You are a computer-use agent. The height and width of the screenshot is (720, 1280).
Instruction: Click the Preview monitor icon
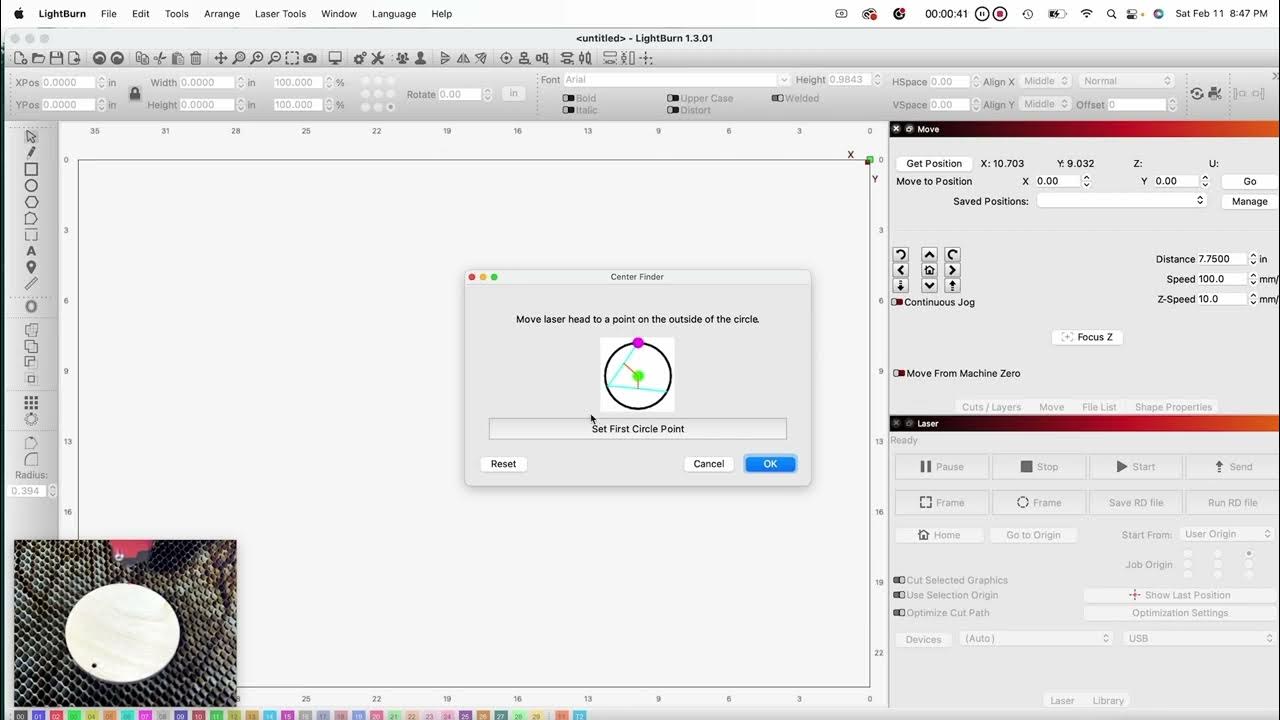tap(335, 58)
